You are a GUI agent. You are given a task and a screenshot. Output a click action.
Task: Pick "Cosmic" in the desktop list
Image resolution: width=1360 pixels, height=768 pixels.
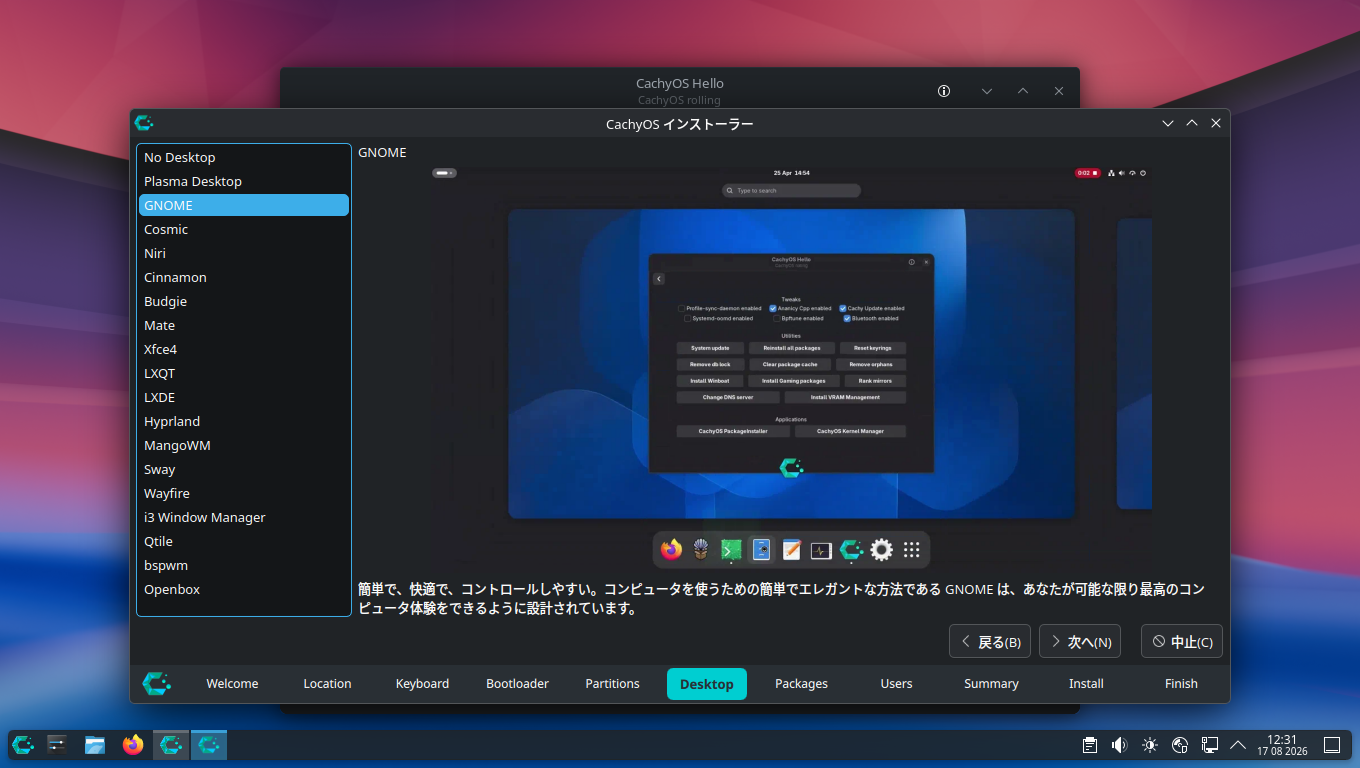[x=244, y=229]
